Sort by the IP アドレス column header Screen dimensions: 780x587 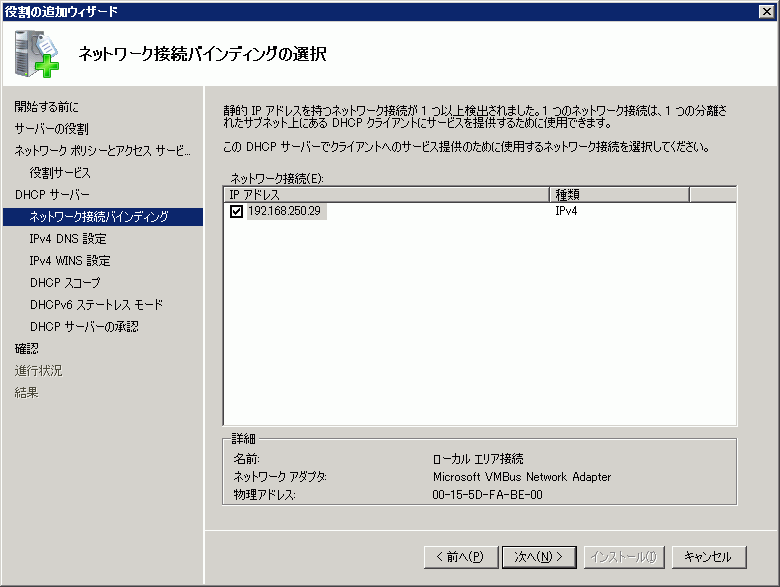pos(387,195)
